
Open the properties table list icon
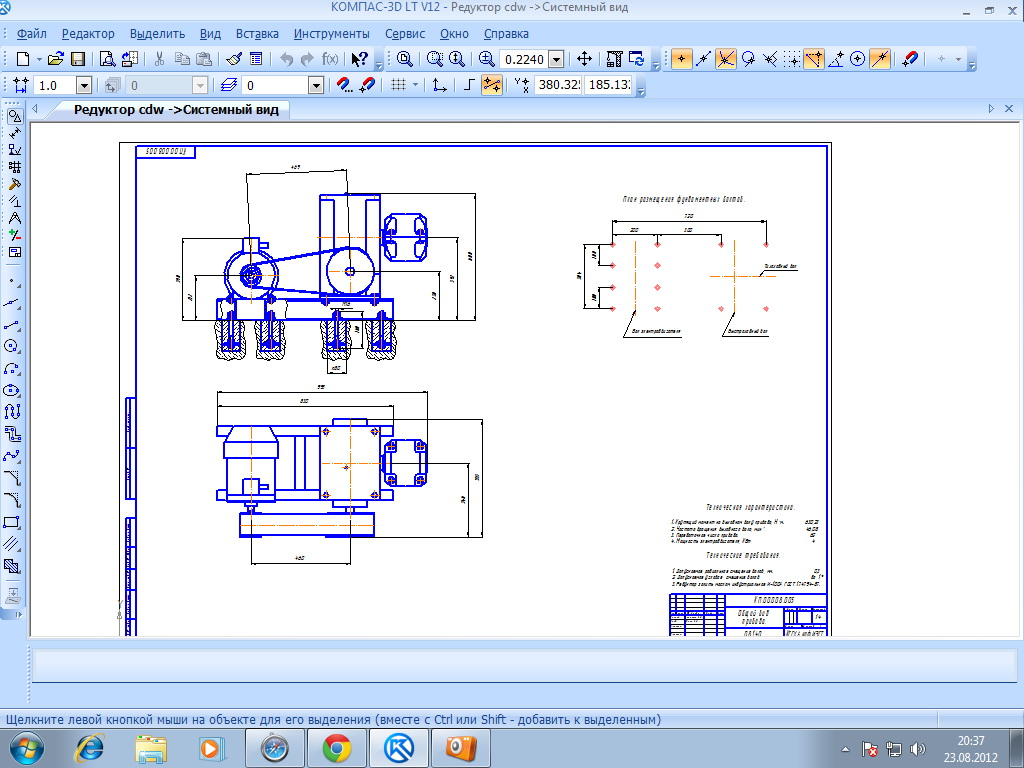[x=256, y=59]
